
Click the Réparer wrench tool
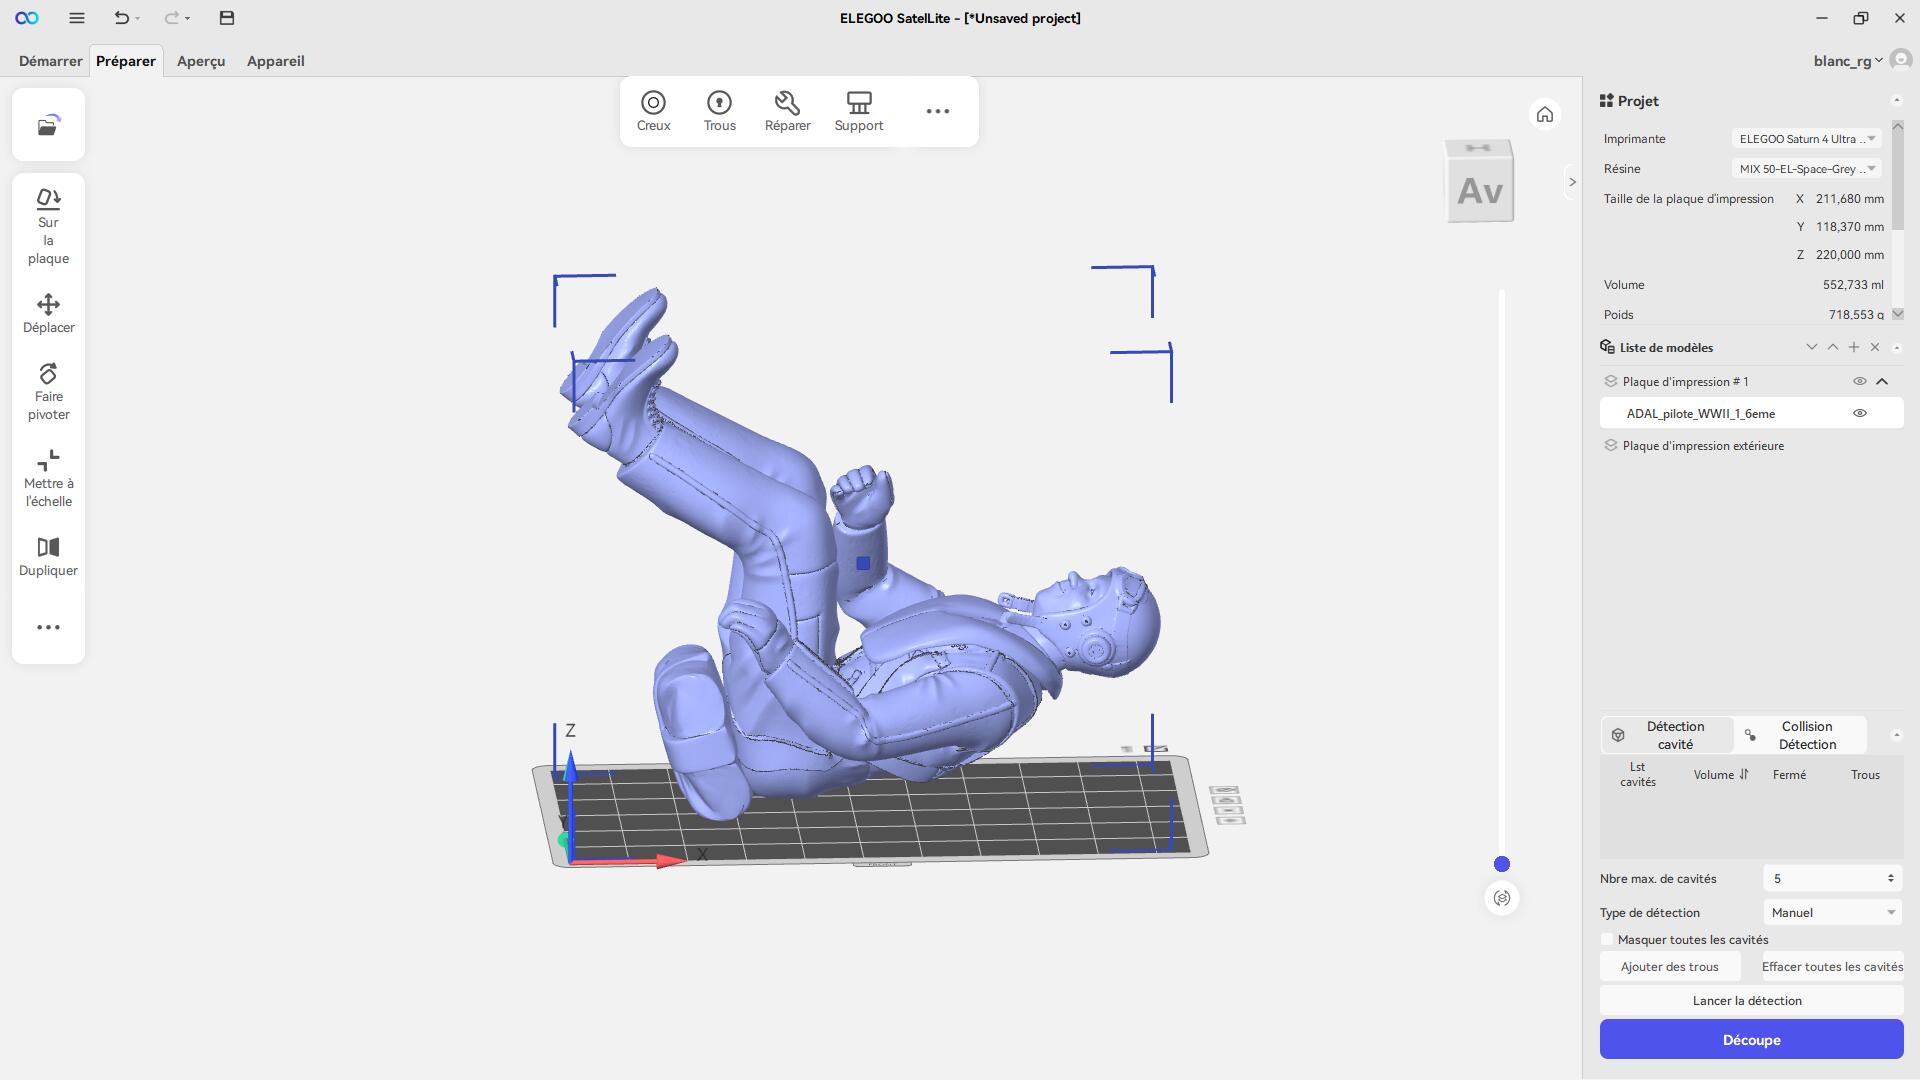coord(787,111)
